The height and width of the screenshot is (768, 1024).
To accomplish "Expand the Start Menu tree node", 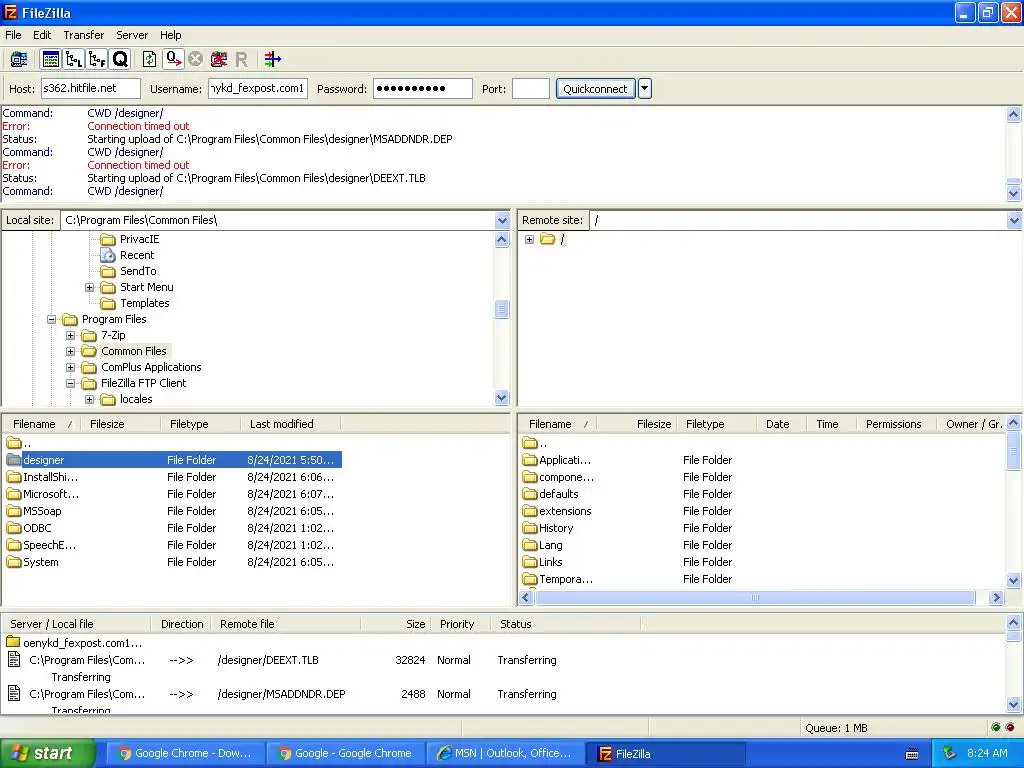I will pyautogui.click(x=89, y=287).
